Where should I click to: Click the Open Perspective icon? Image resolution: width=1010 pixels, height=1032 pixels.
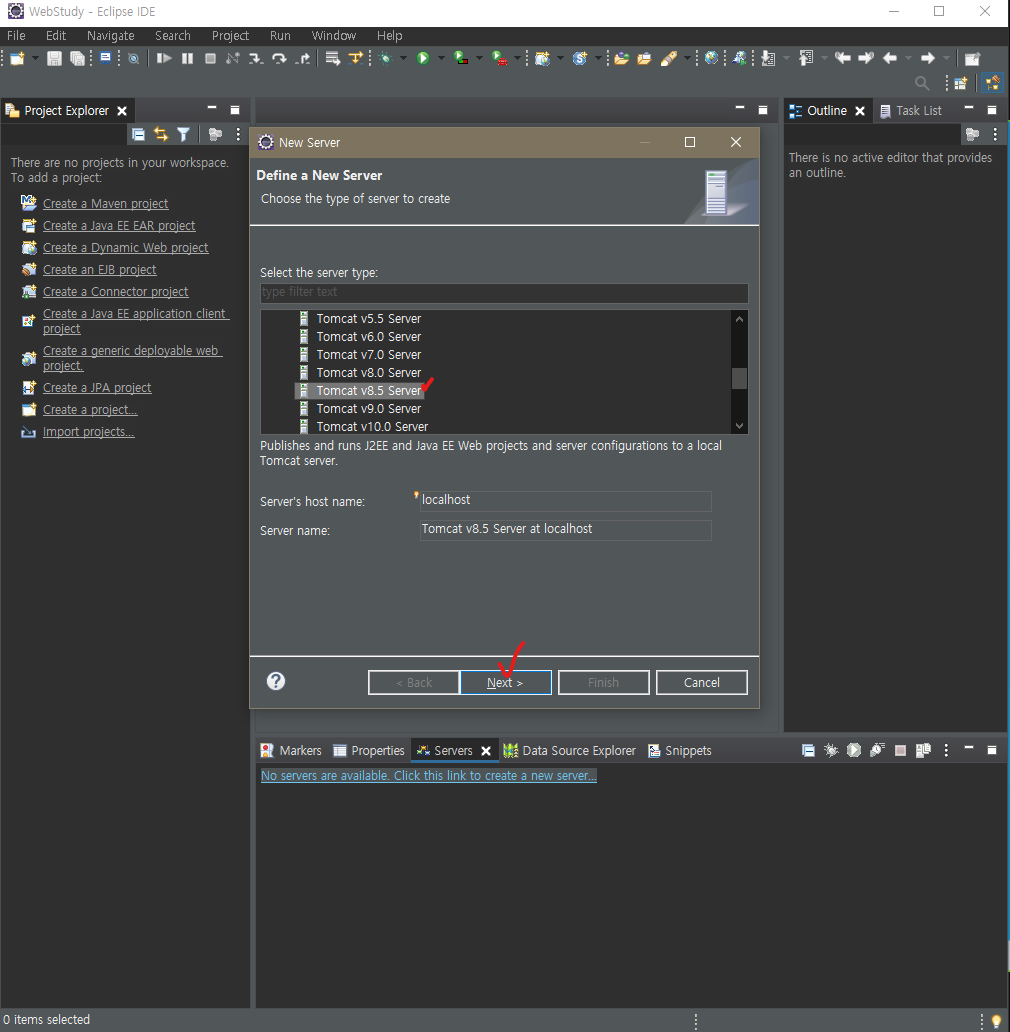(961, 83)
